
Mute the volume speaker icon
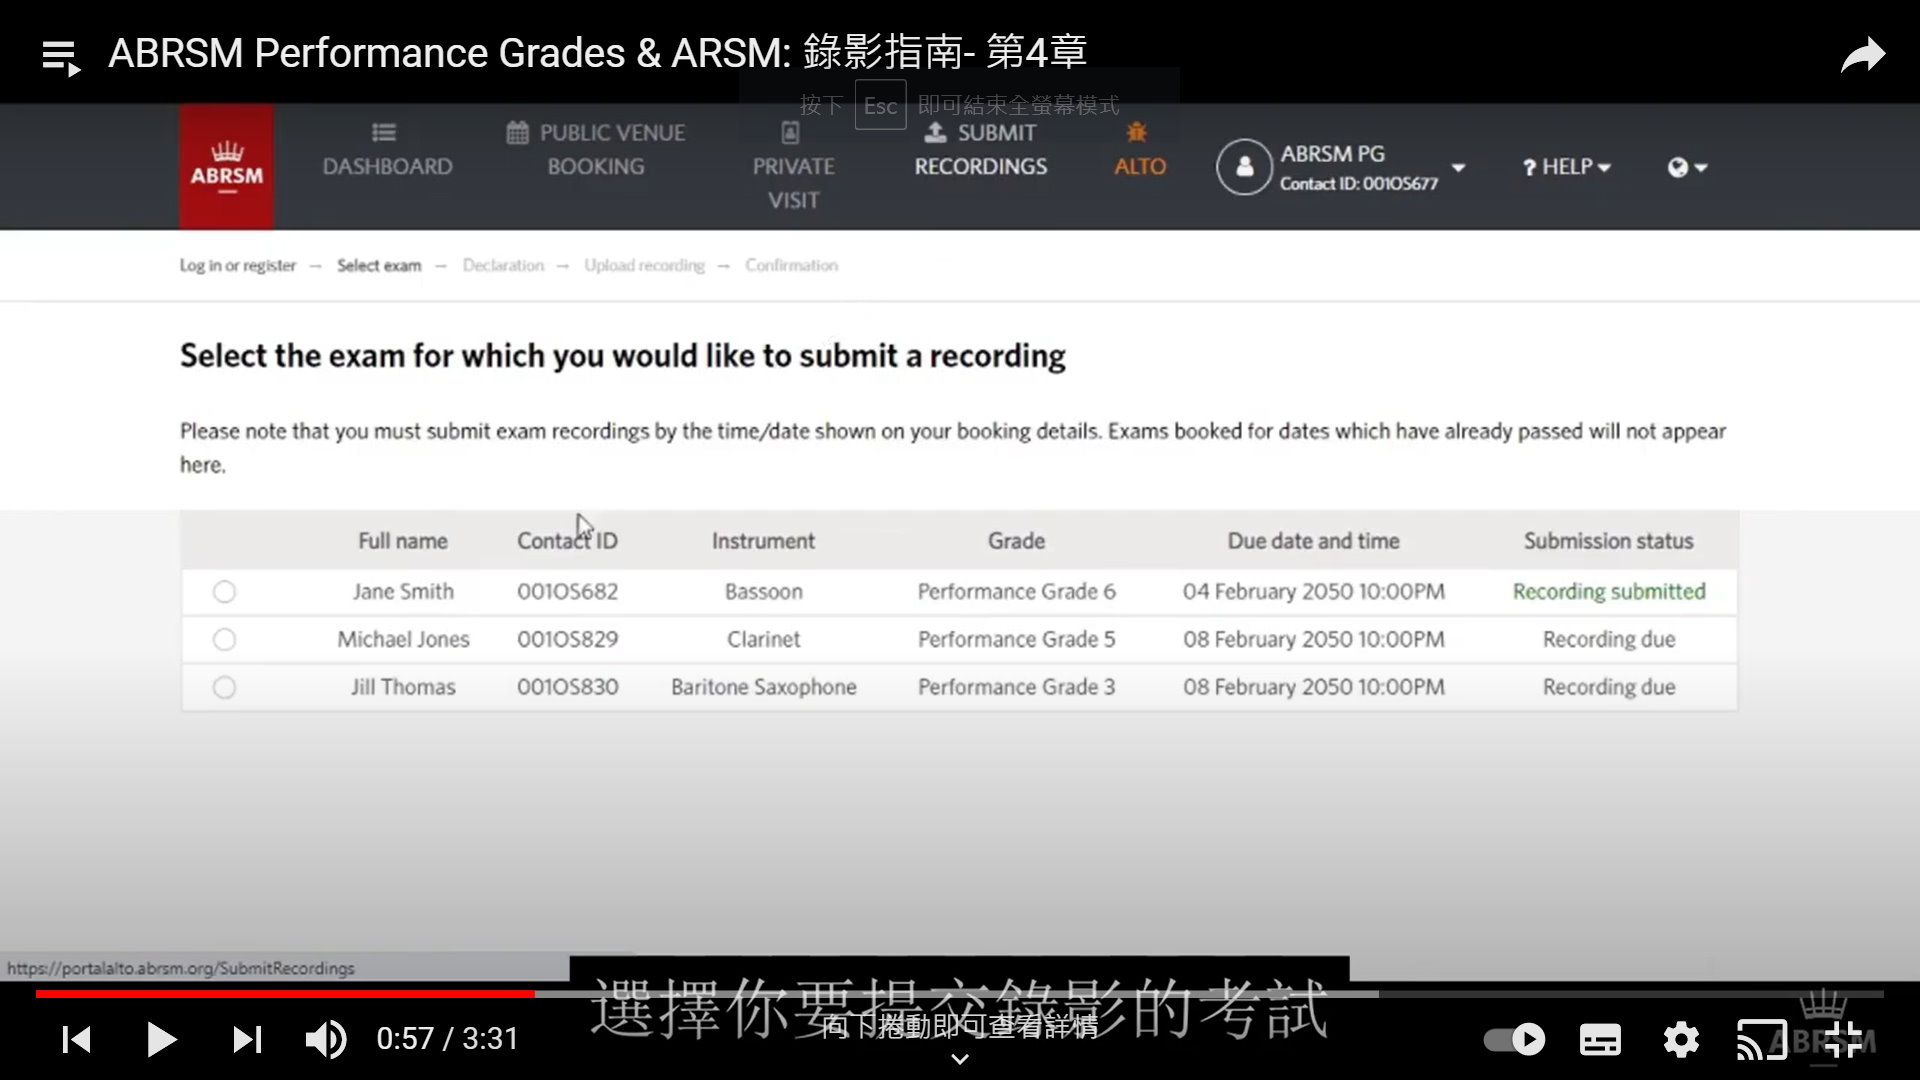click(325, 1040)
